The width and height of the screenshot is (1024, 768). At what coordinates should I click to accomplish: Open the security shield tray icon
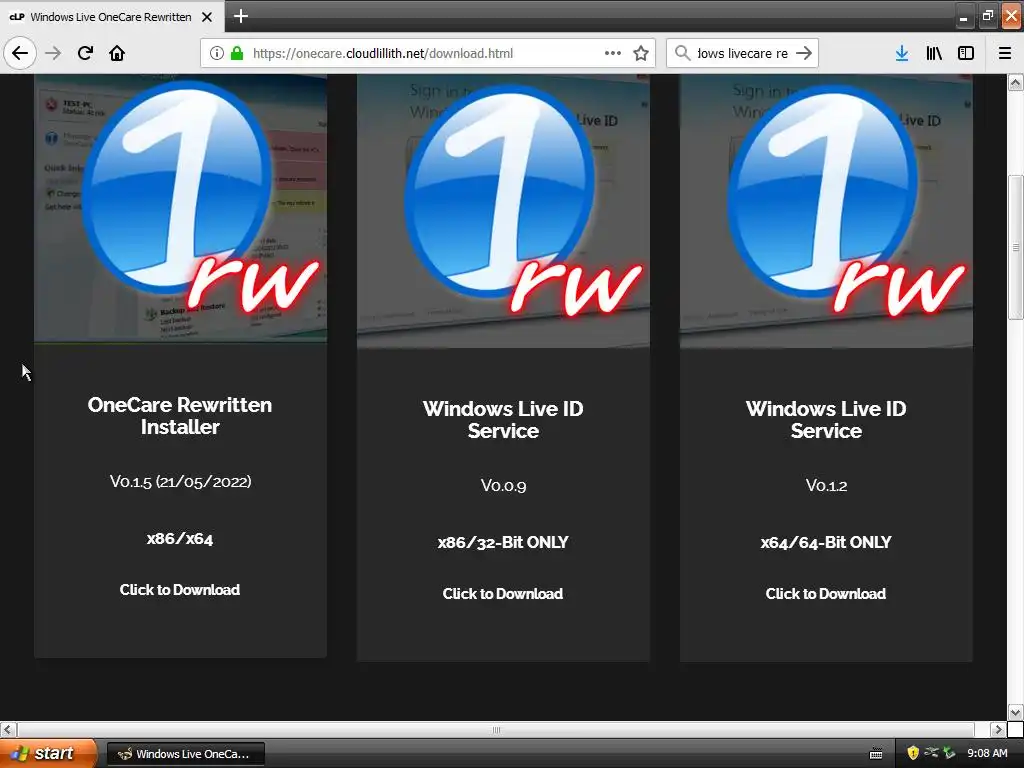(913, 753)
